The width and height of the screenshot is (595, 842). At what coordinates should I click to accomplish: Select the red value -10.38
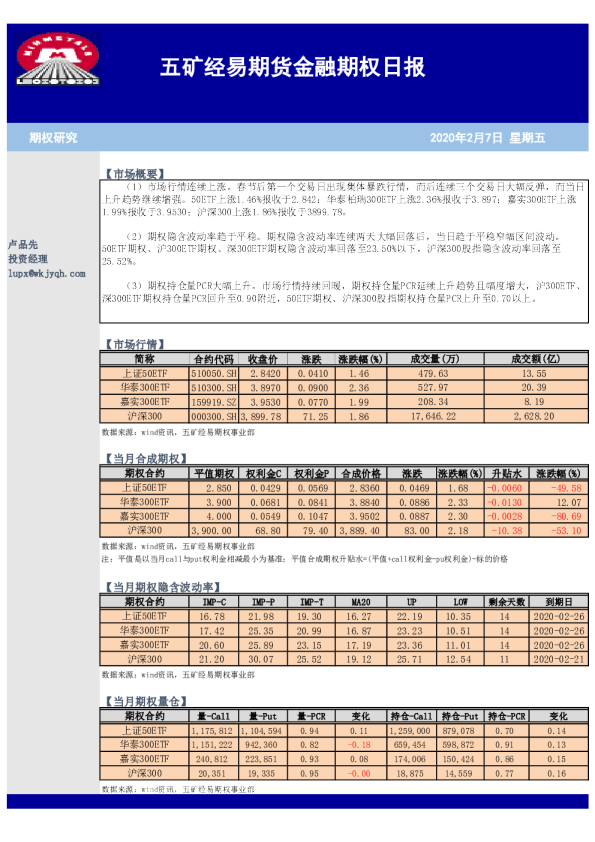(x=506, y=531)
